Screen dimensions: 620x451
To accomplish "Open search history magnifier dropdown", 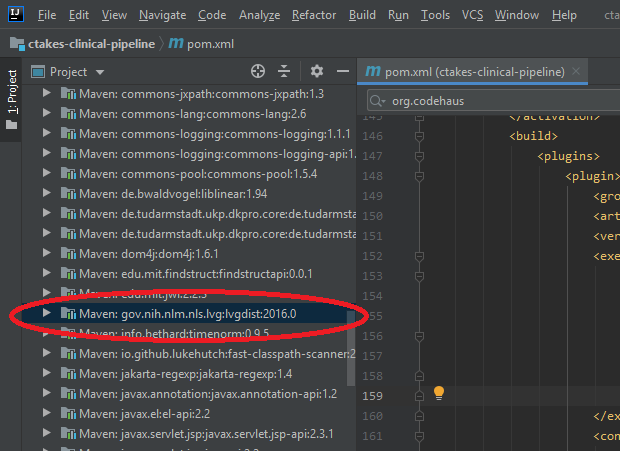I will [376, 101].
